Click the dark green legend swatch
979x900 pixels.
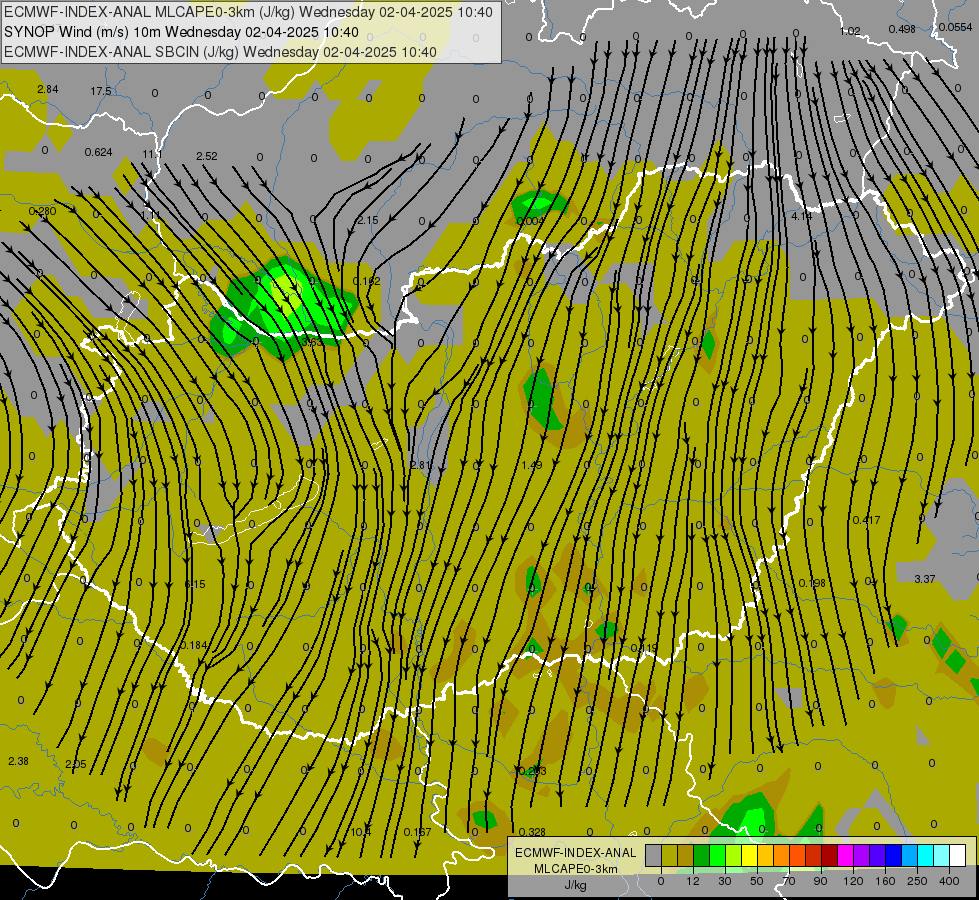(701, 856)
